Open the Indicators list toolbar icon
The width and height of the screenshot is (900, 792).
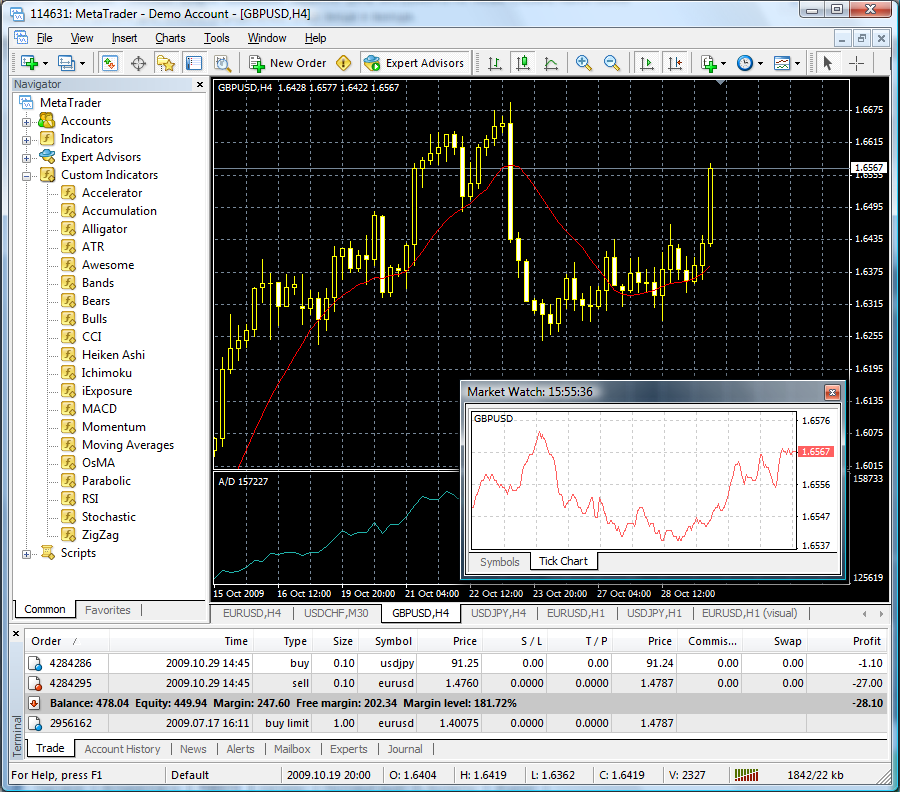click(709, 63)
